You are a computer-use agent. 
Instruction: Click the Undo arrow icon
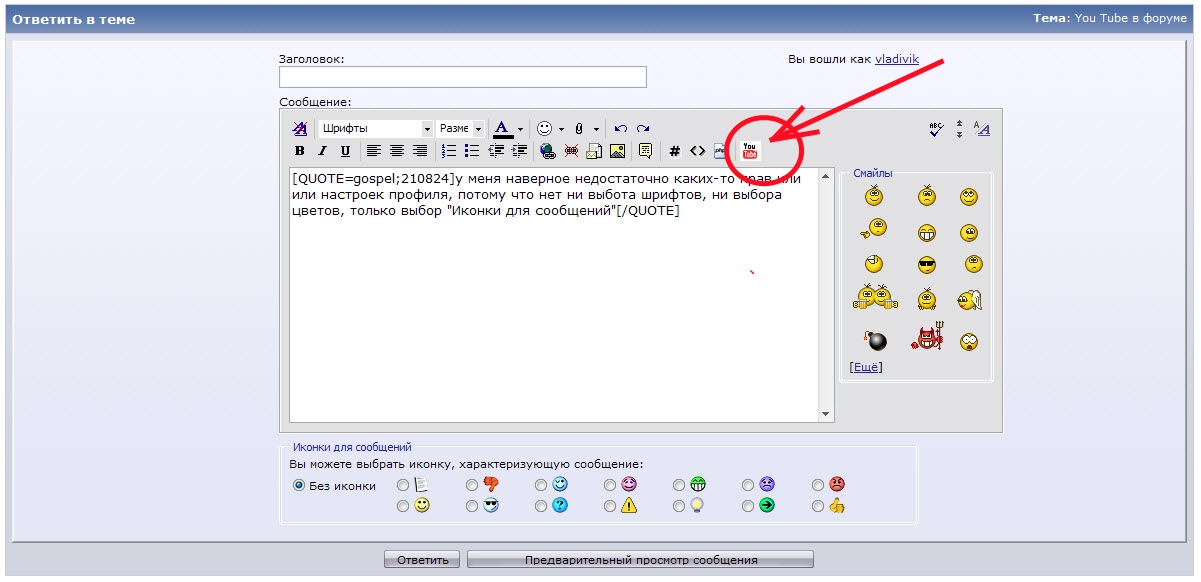click(620, 128)
